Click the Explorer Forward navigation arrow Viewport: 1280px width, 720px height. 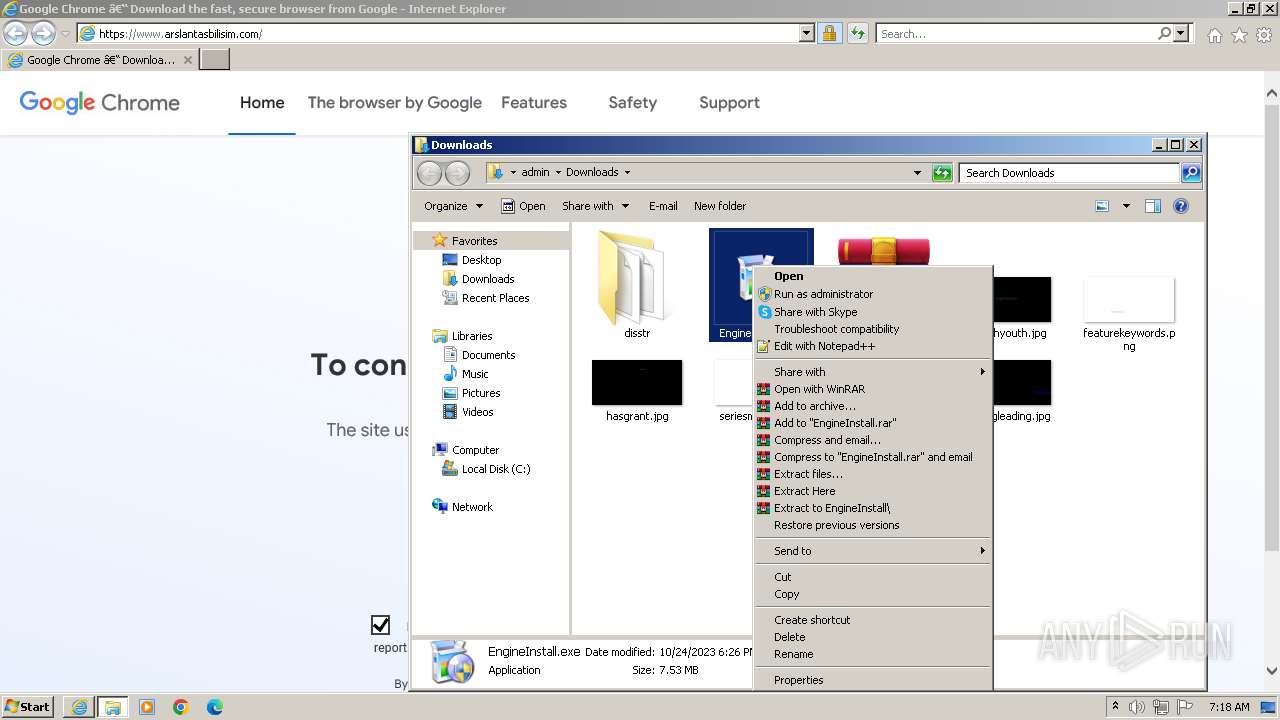pos(457,173)
